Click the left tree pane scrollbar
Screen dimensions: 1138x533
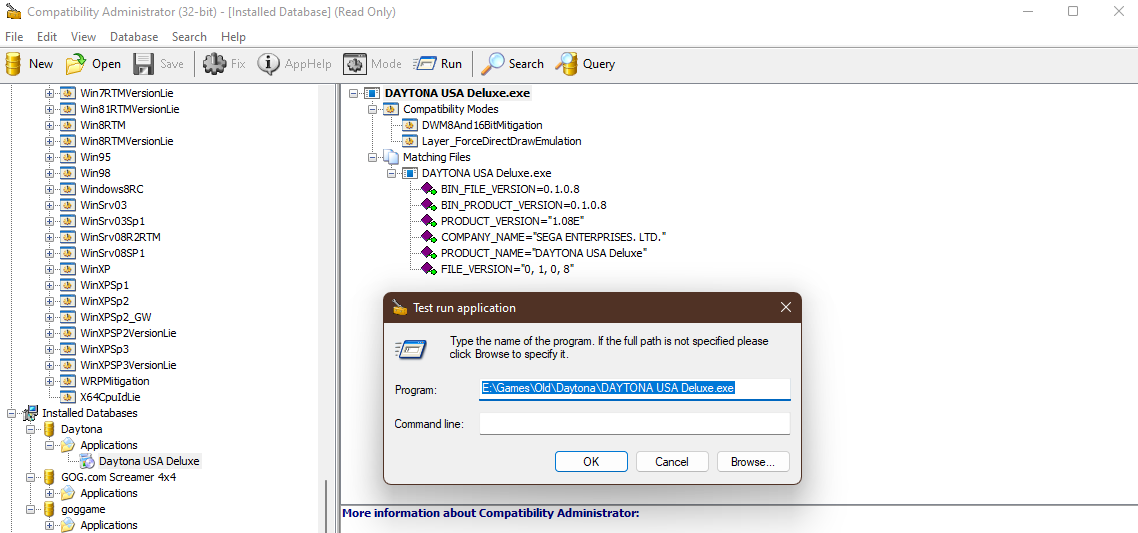point(325,505)
